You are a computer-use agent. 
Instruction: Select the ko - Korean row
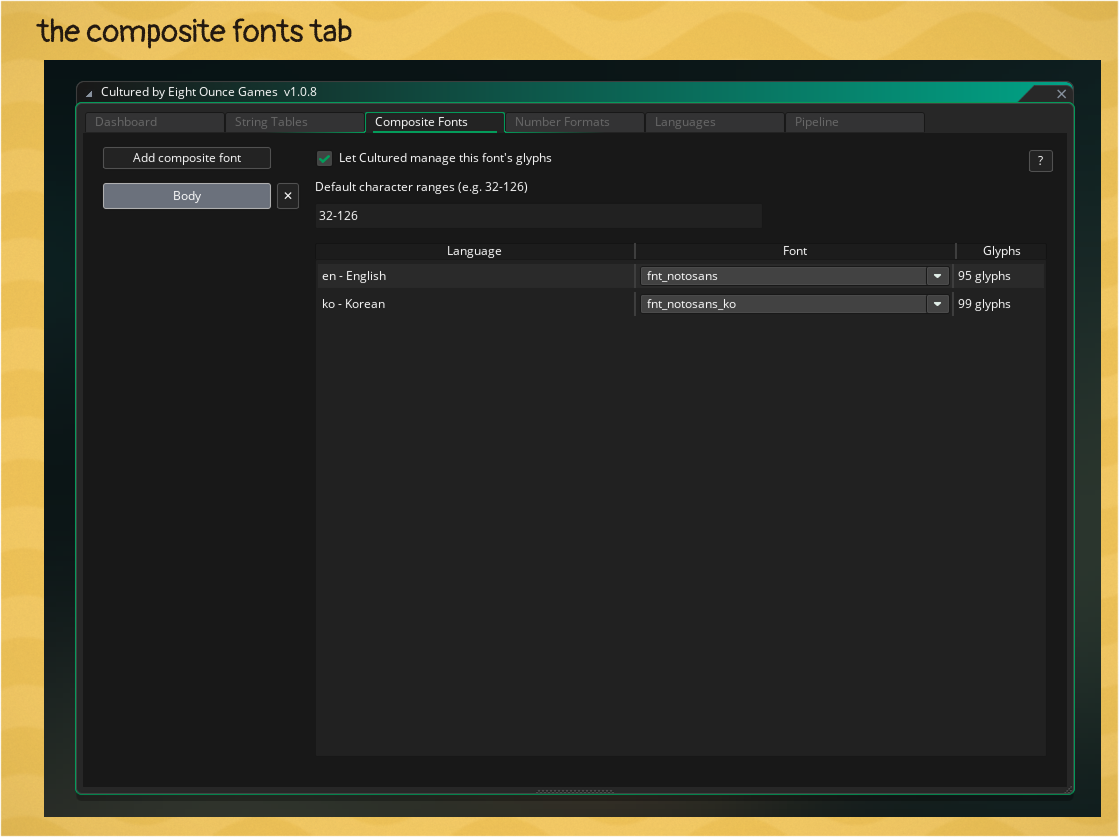pyautogui.click(x=680, y=304)
